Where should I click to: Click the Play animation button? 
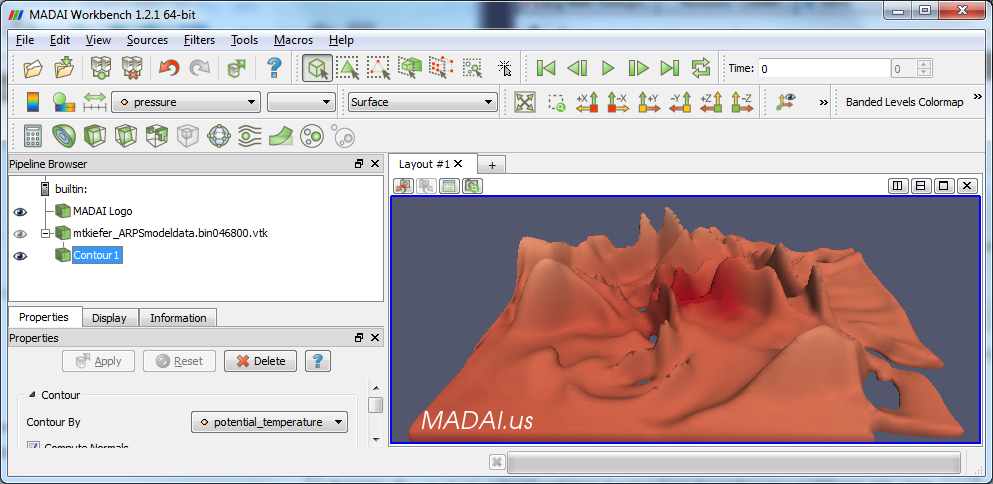tap(608, 68)
